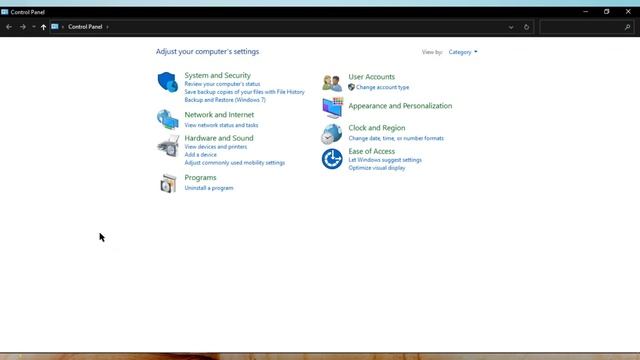The image size is (640, 360).
Task: Click the Control Panel address bar icon
Action: click(55, 27)
